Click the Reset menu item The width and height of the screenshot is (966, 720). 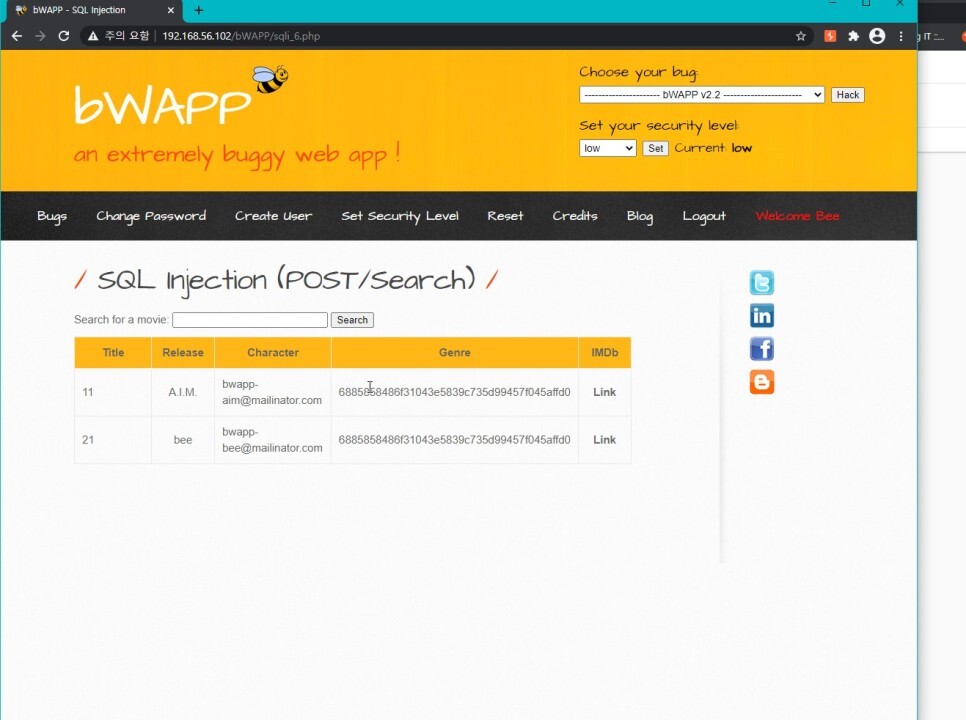[x=505, y=216]
